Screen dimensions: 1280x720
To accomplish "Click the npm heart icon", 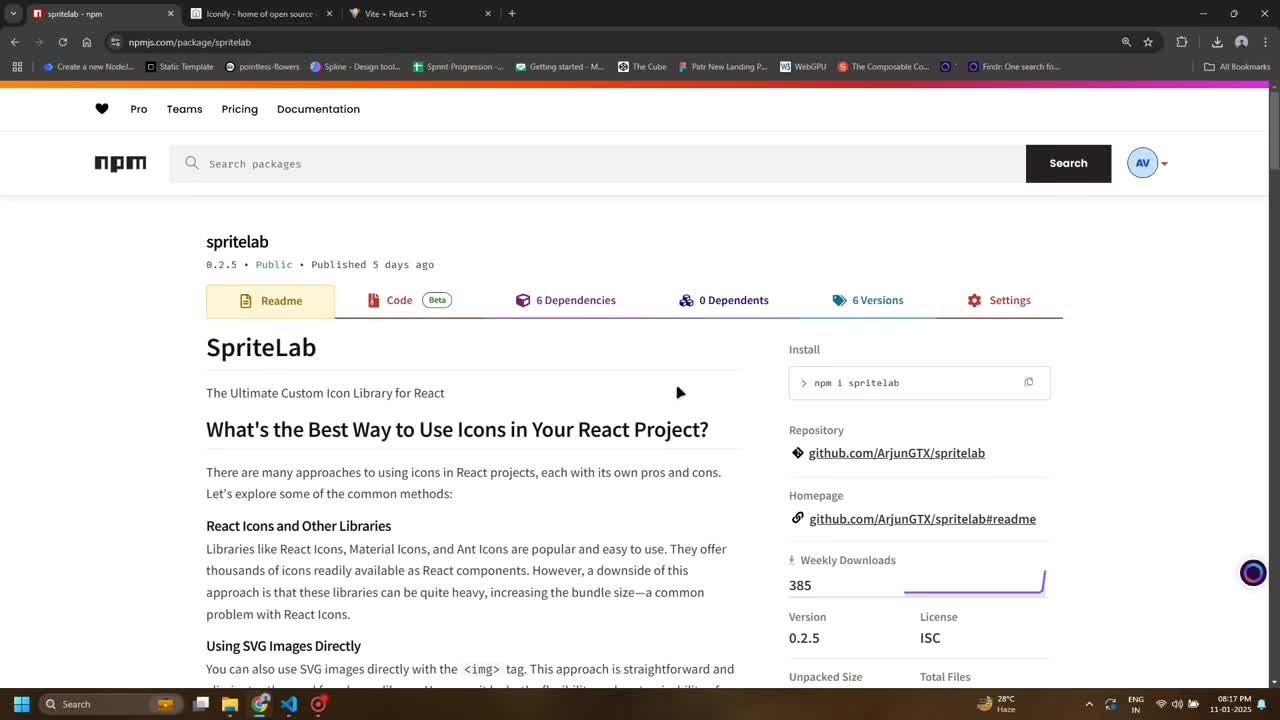I will pos(102,109).
